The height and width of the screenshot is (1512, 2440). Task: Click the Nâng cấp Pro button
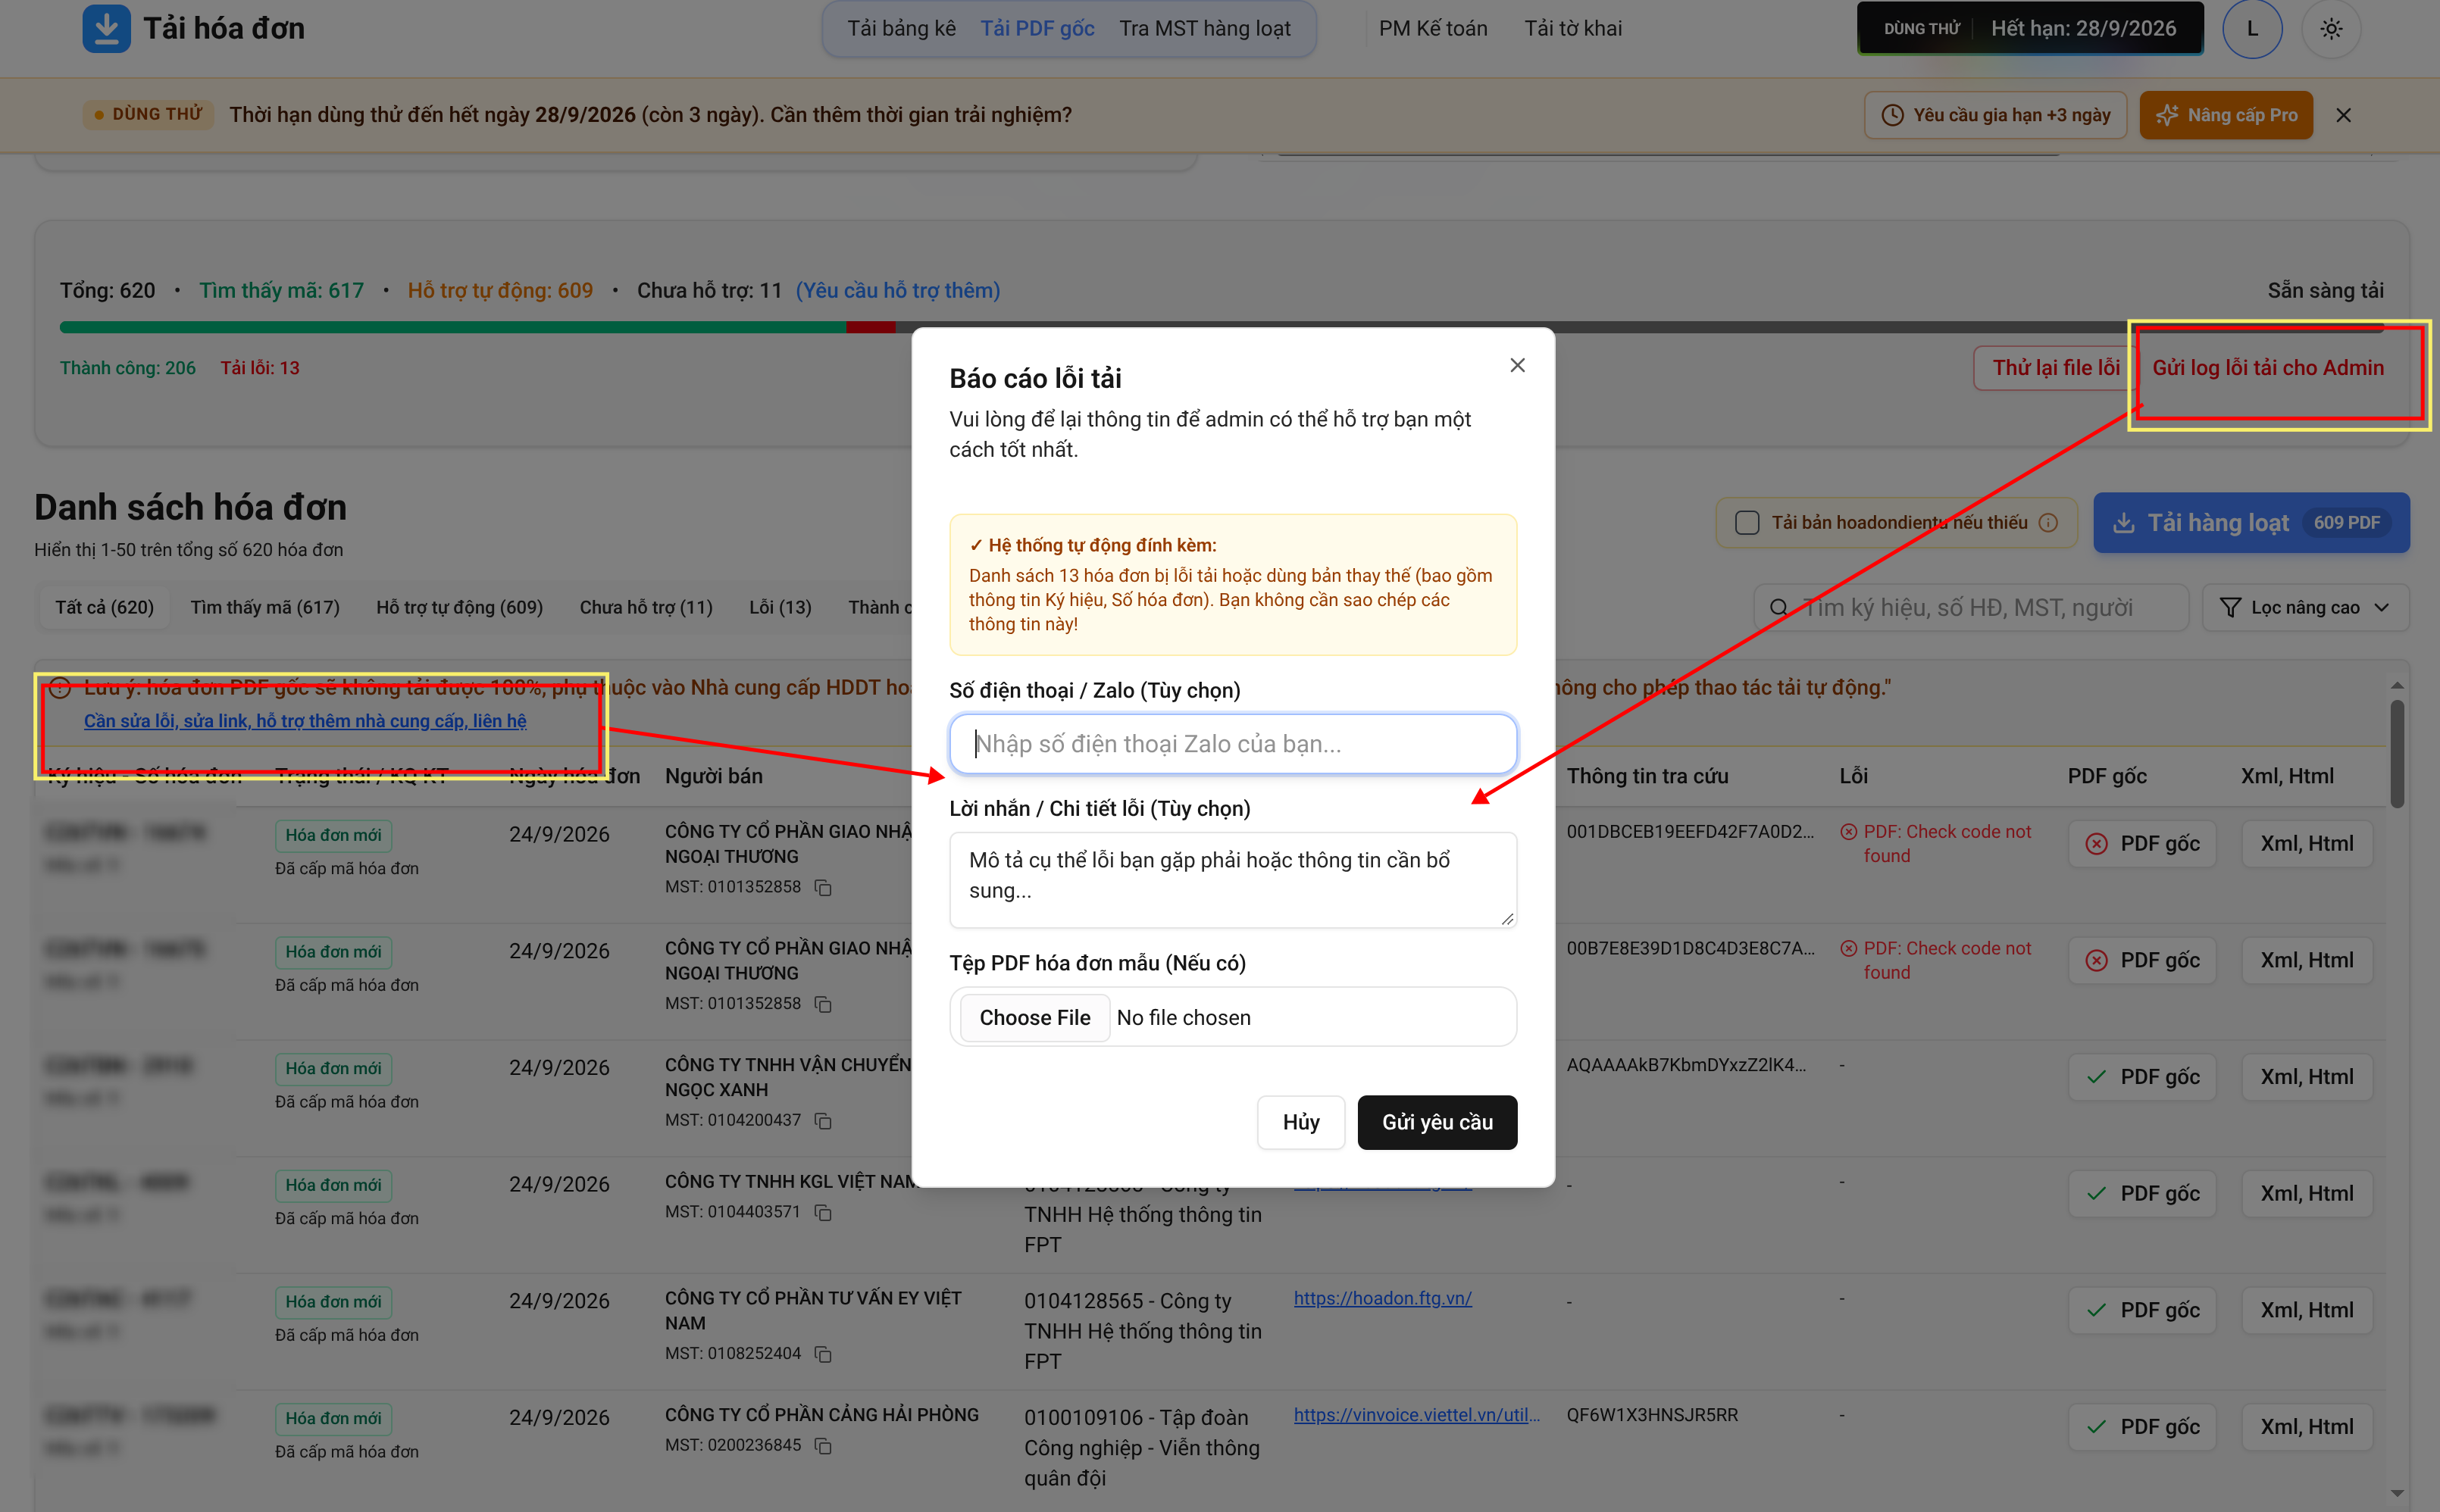(x=2226, y=115)
